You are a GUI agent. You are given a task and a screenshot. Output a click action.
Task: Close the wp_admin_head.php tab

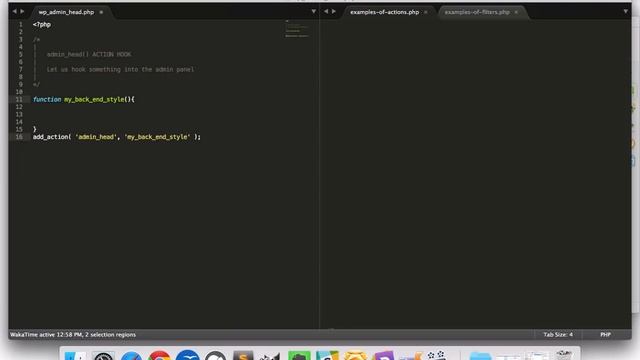pos(101,12)
